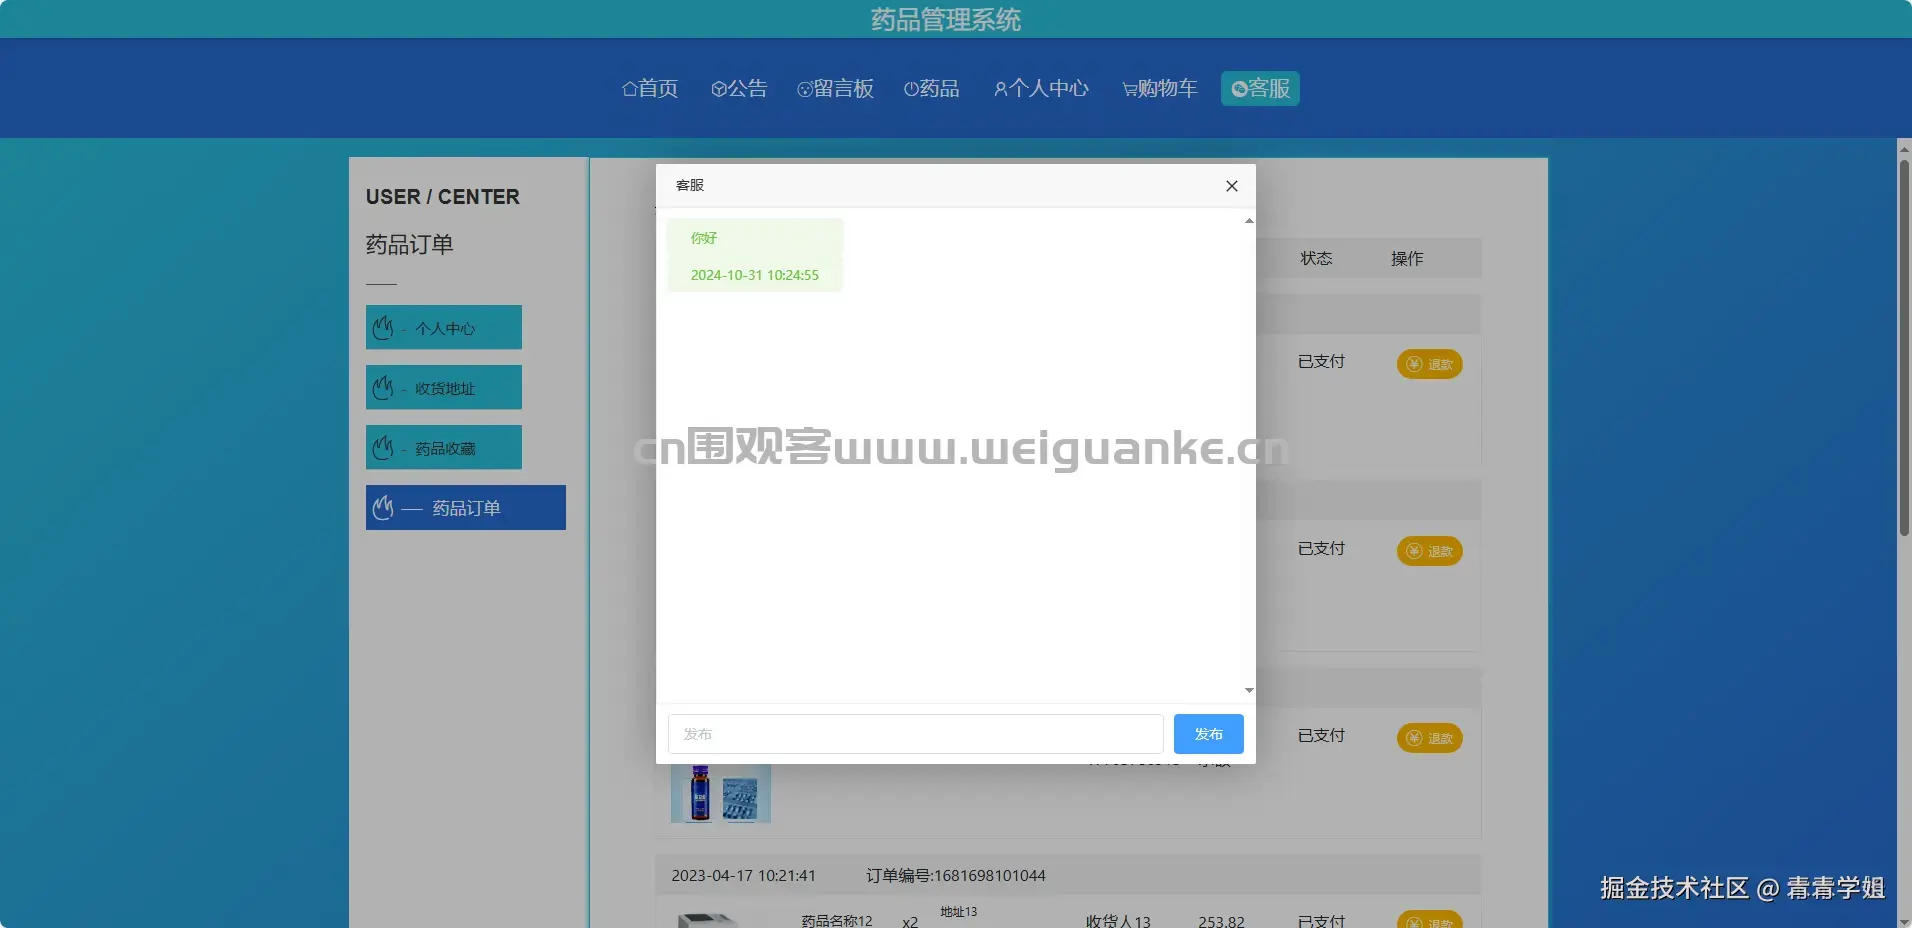
Task: Click the 操作 column header
Action: [1407, 258]
